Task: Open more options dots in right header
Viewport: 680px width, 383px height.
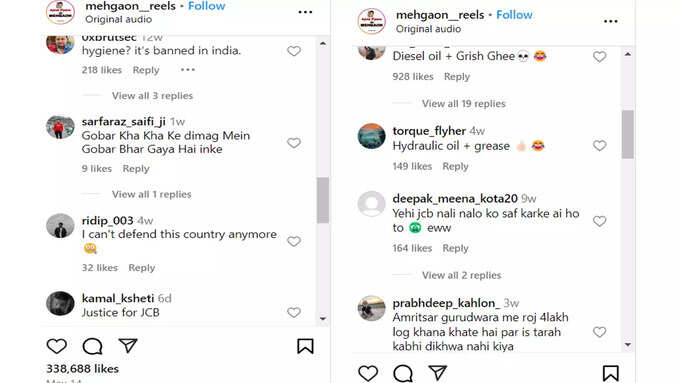Action: point(611,21)
